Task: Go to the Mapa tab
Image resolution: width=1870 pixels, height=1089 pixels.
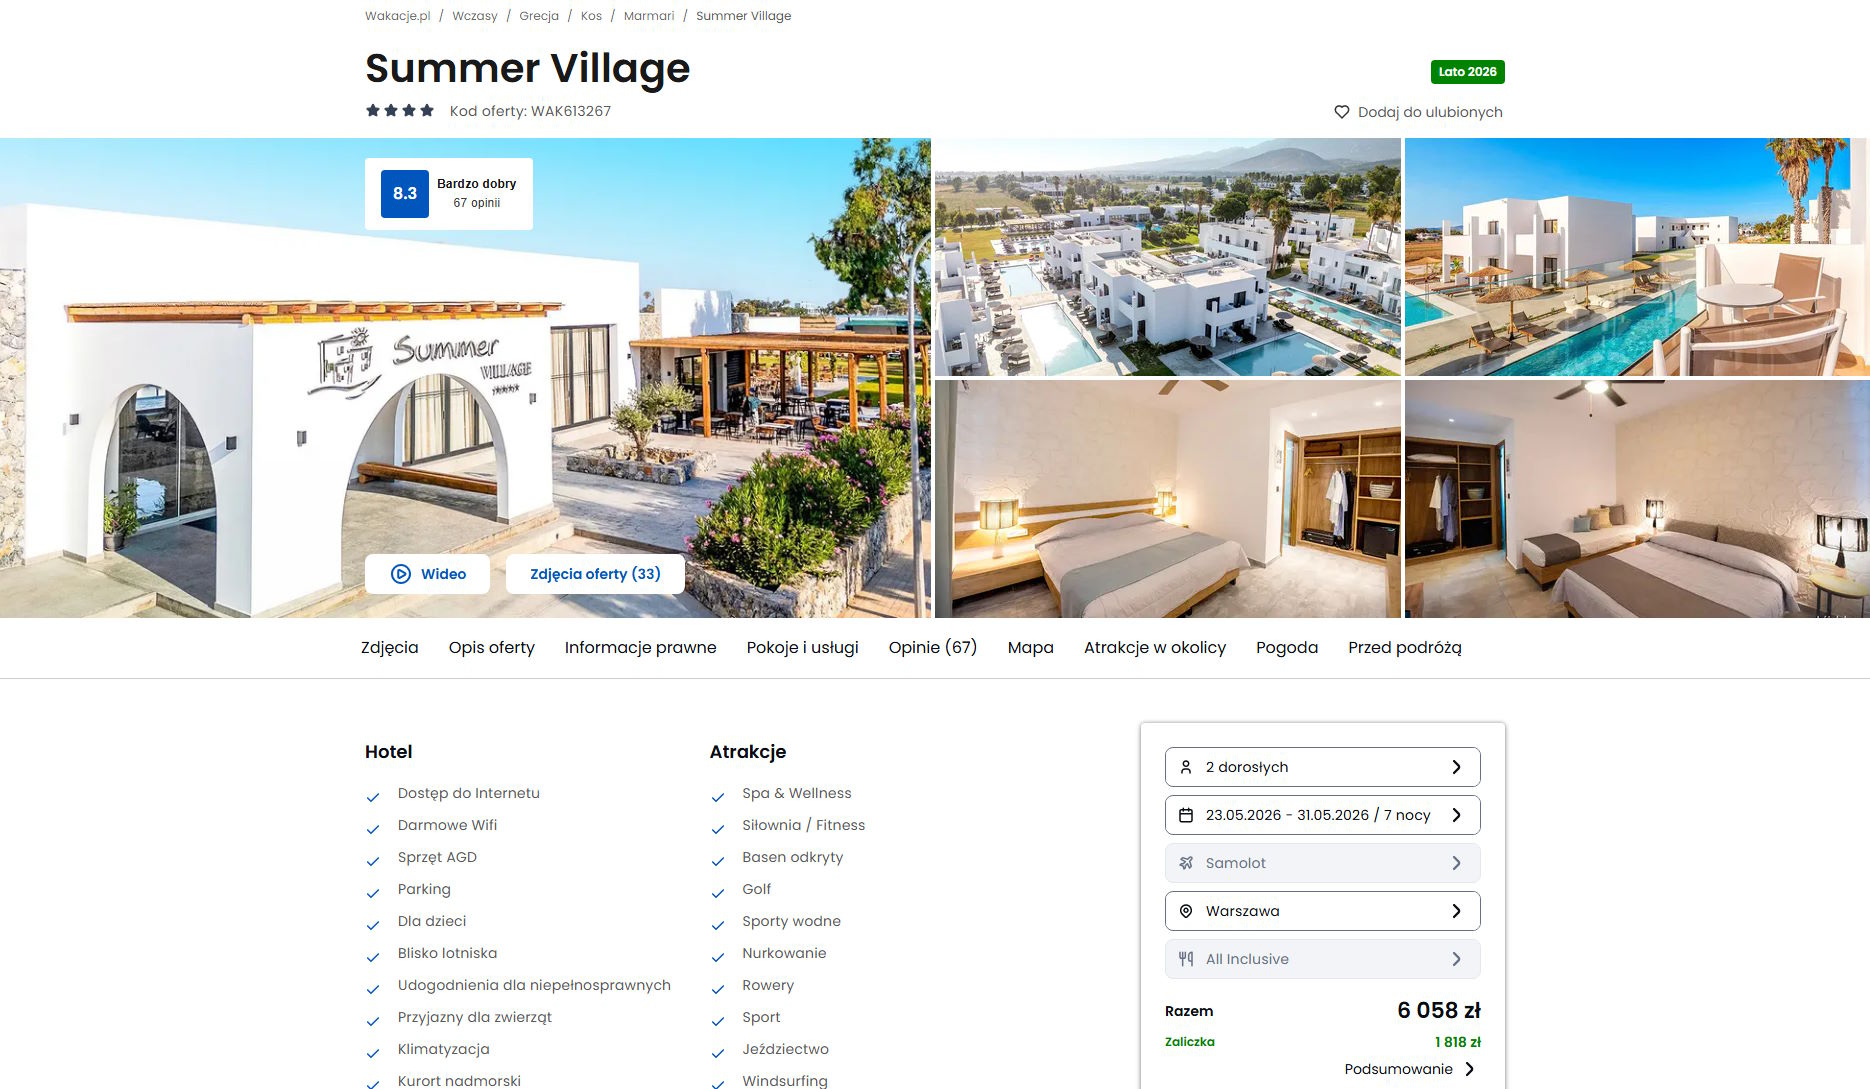Action: click(x=1031, y=648)
